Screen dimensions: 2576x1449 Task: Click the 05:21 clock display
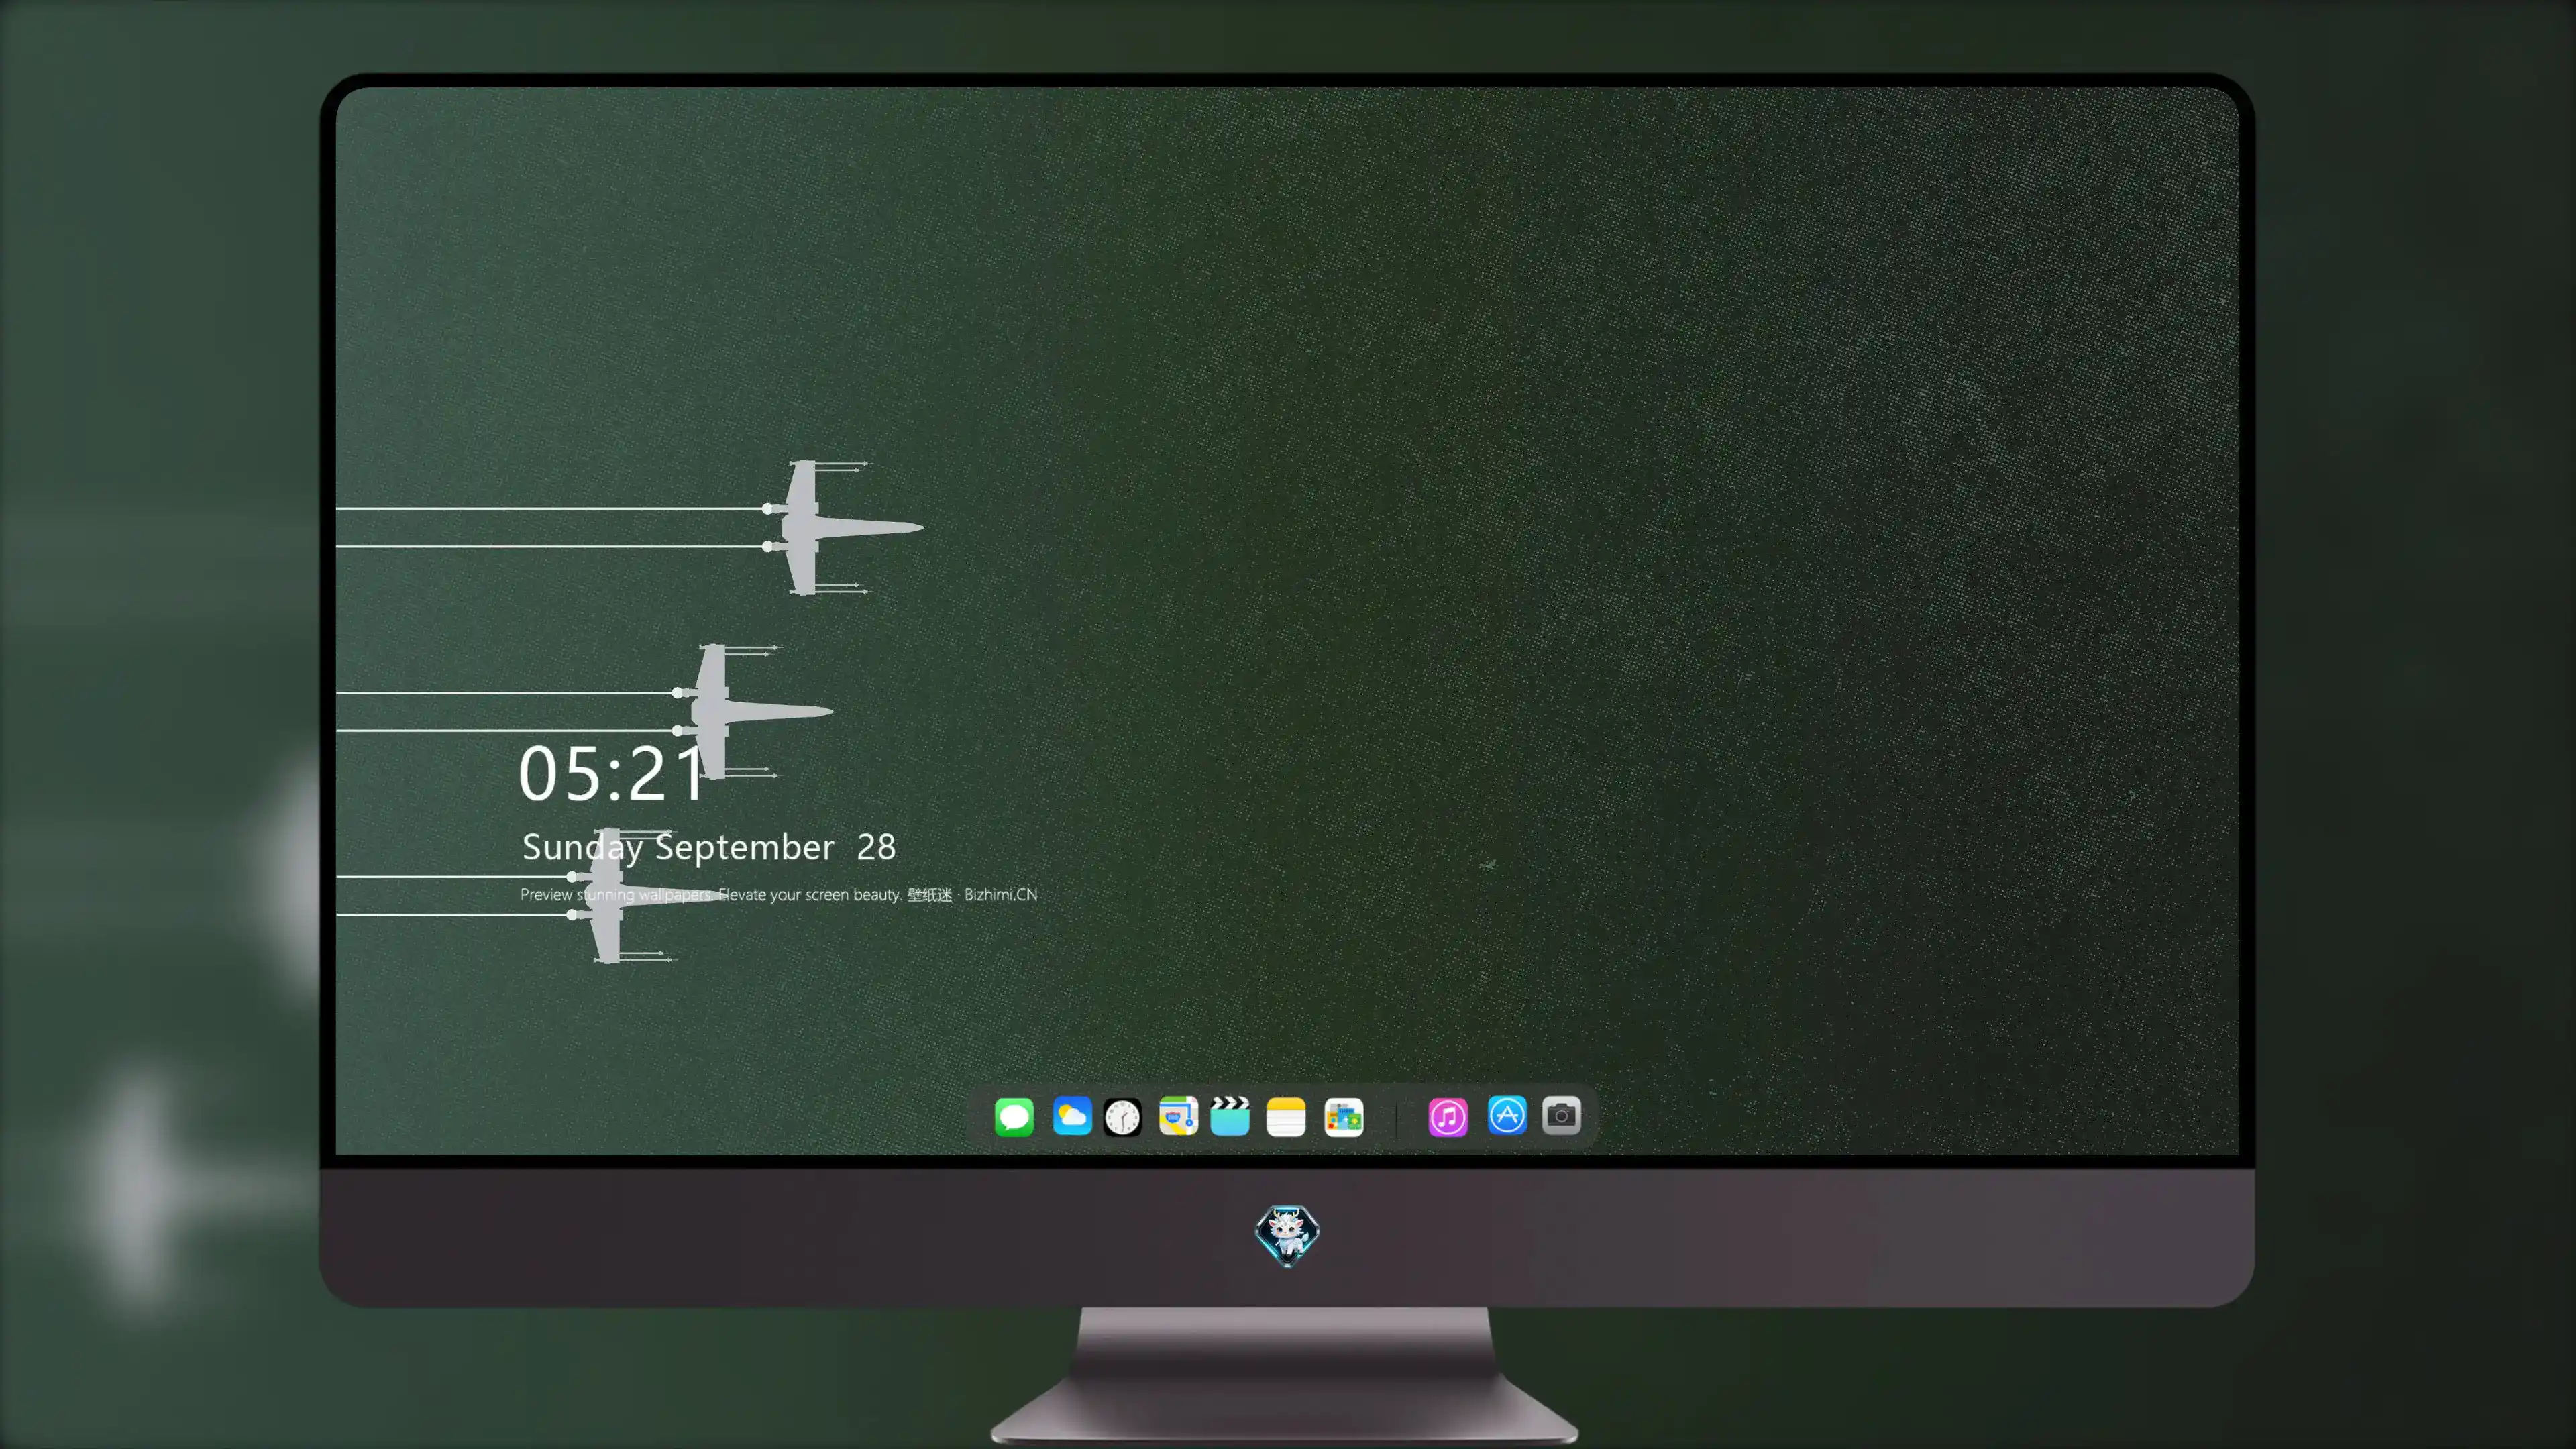(612, 773)
